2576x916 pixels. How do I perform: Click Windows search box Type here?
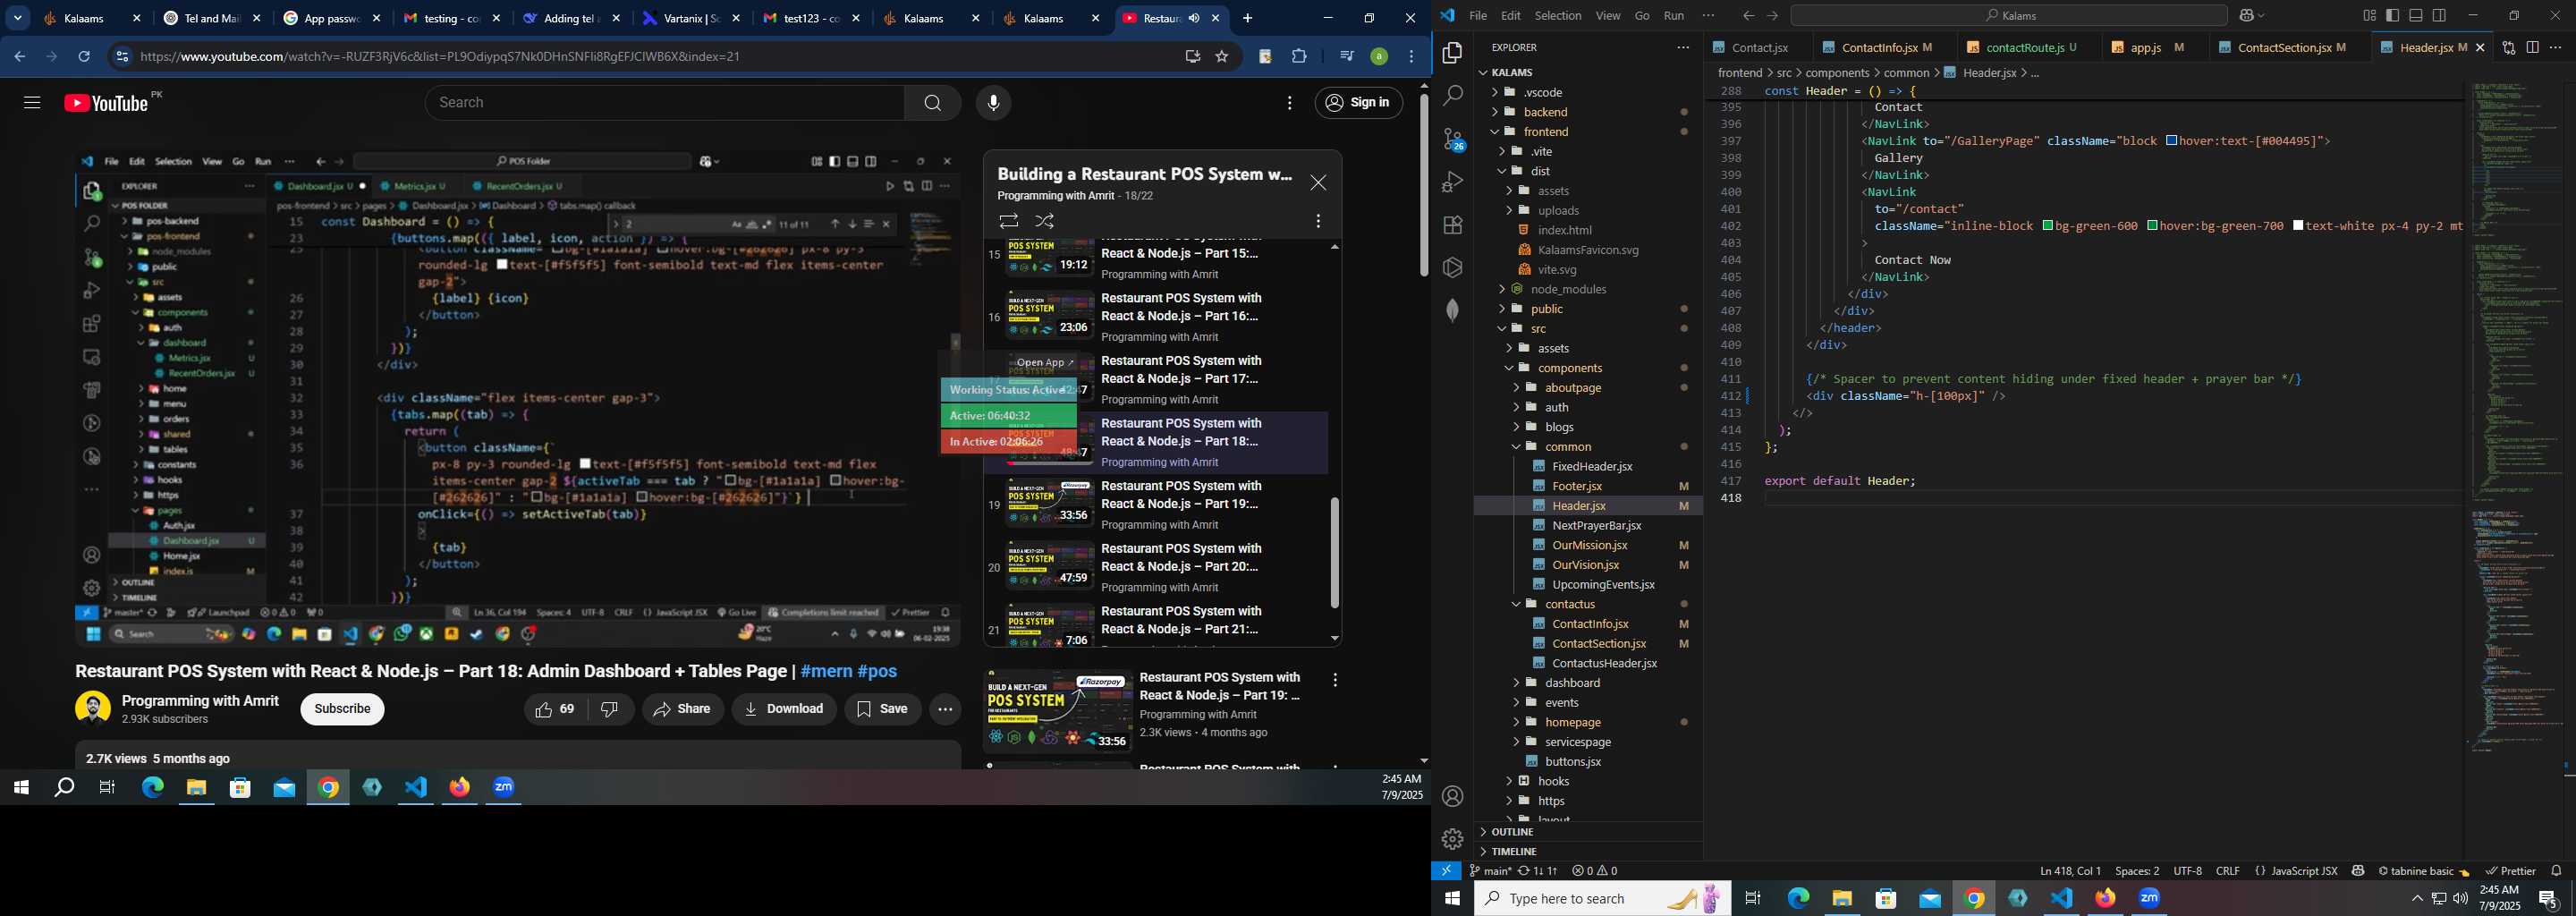(x=1602, y=898)
